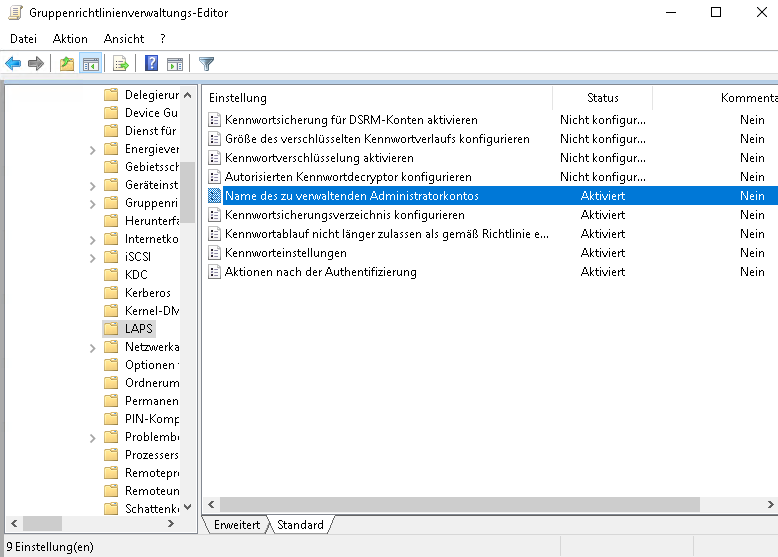This screenshot has height=557, width=778.
Task: Click the filter funnel icon
Action: 206,64
